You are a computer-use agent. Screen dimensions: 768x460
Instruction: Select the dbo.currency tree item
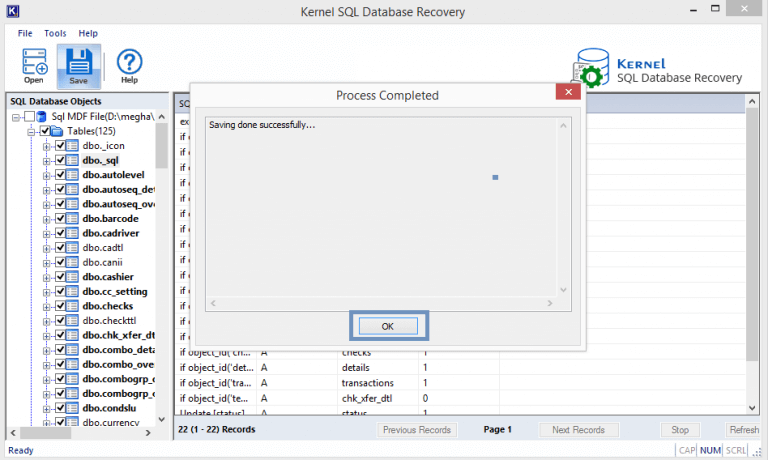click(111, 422)
